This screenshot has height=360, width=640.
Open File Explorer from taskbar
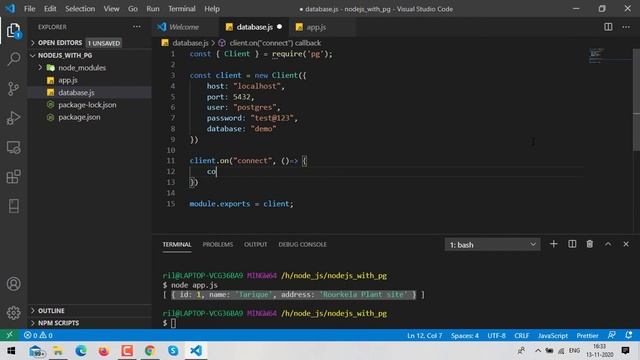click(58, 351)
